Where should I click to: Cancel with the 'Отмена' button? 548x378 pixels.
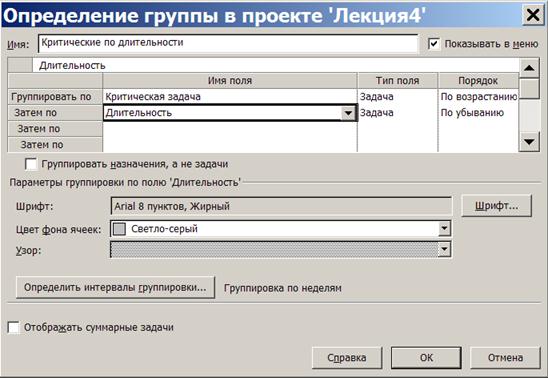click(505, 358)
